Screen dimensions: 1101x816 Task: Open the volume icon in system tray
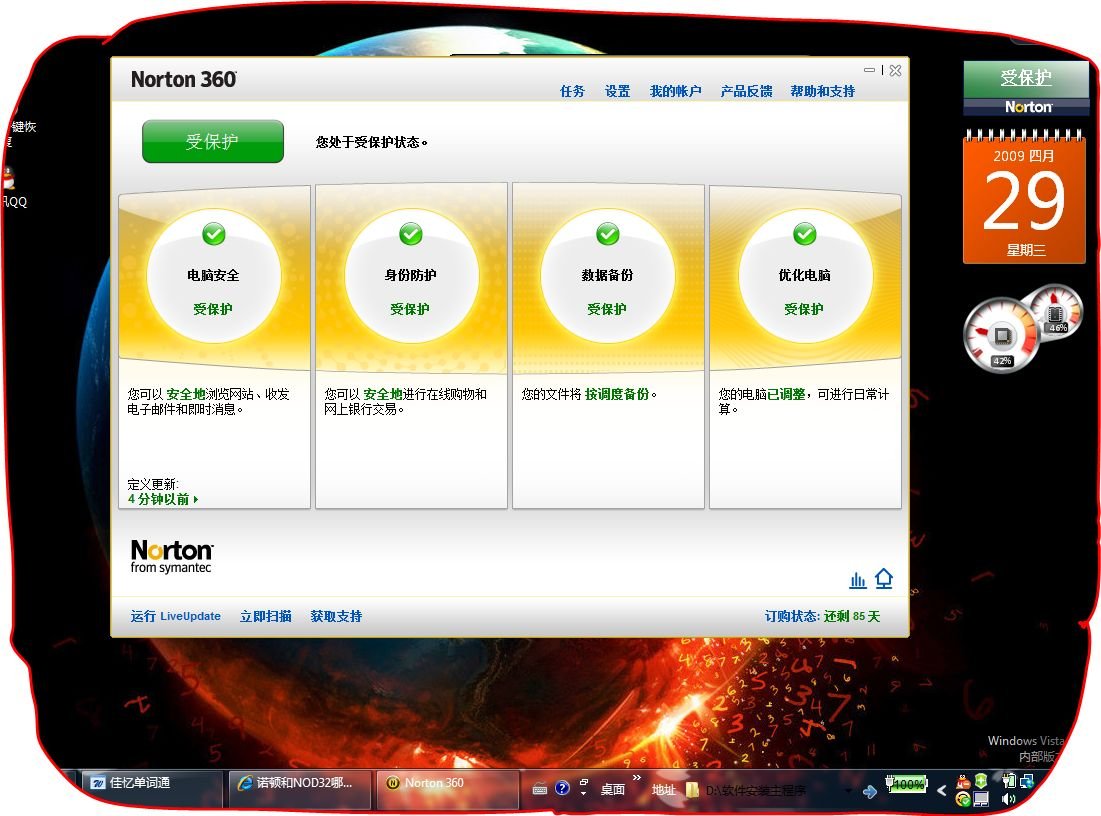(1008, 801)
